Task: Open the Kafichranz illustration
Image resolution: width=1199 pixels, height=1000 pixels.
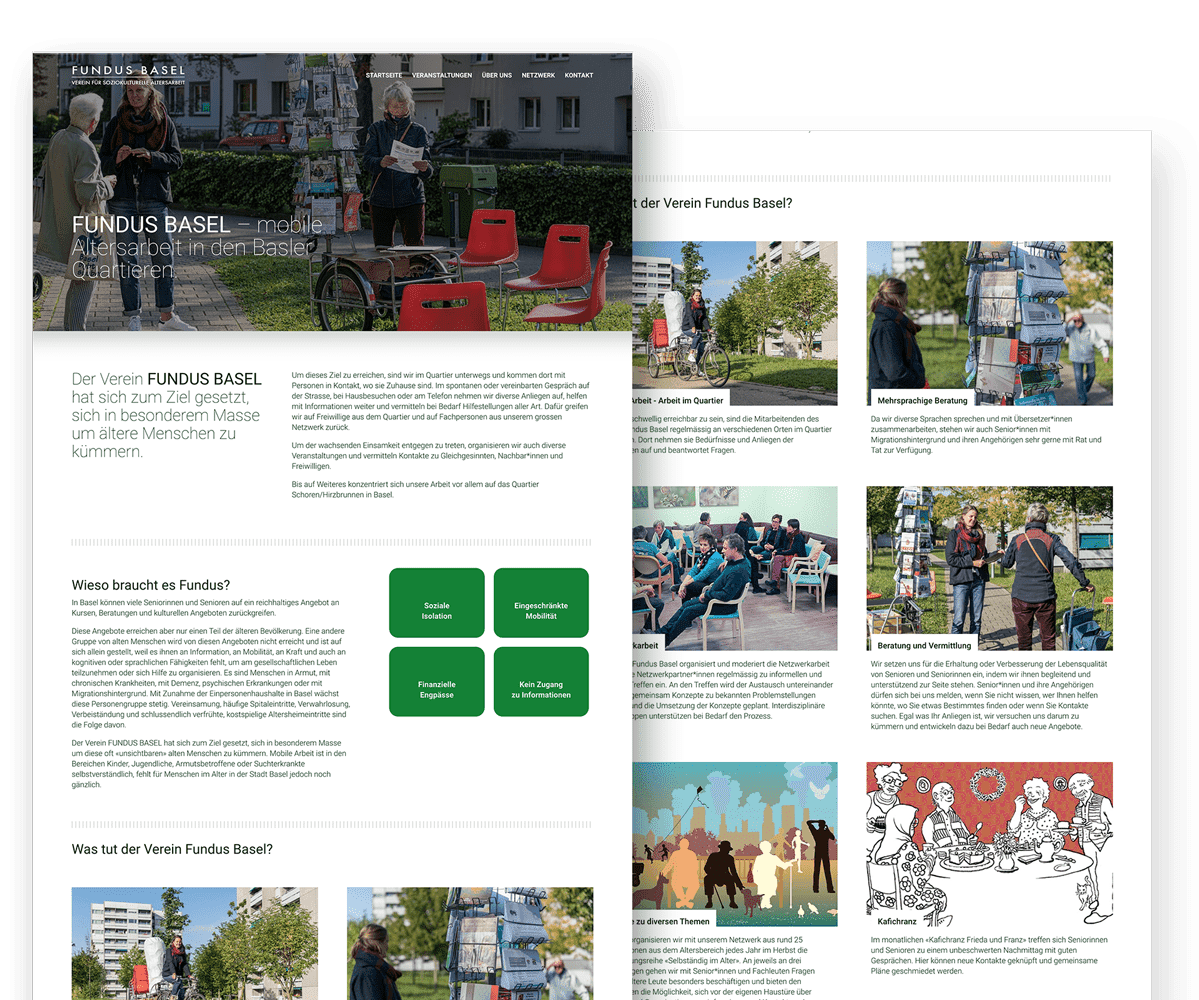Action: point(989,844)
